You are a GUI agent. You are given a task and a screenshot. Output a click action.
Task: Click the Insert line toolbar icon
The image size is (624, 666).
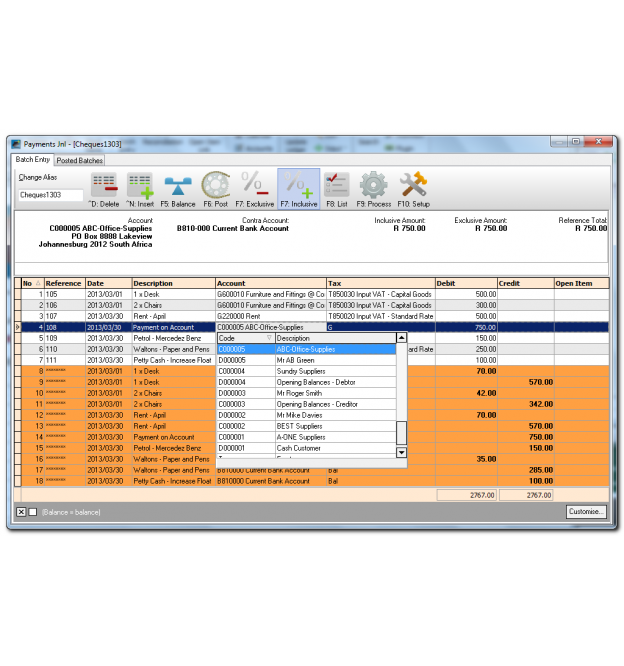click(x=139, y=185)
